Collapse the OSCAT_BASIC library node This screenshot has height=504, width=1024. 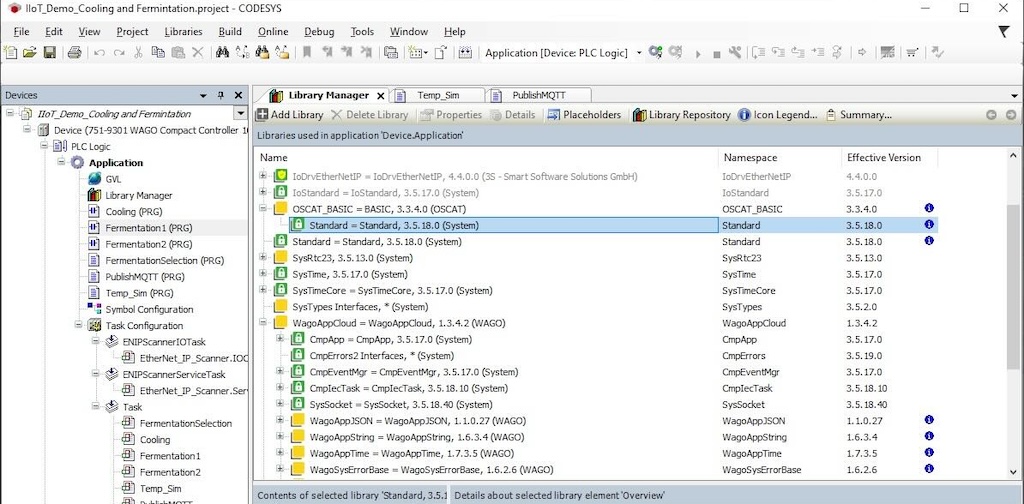click(264, 209)
